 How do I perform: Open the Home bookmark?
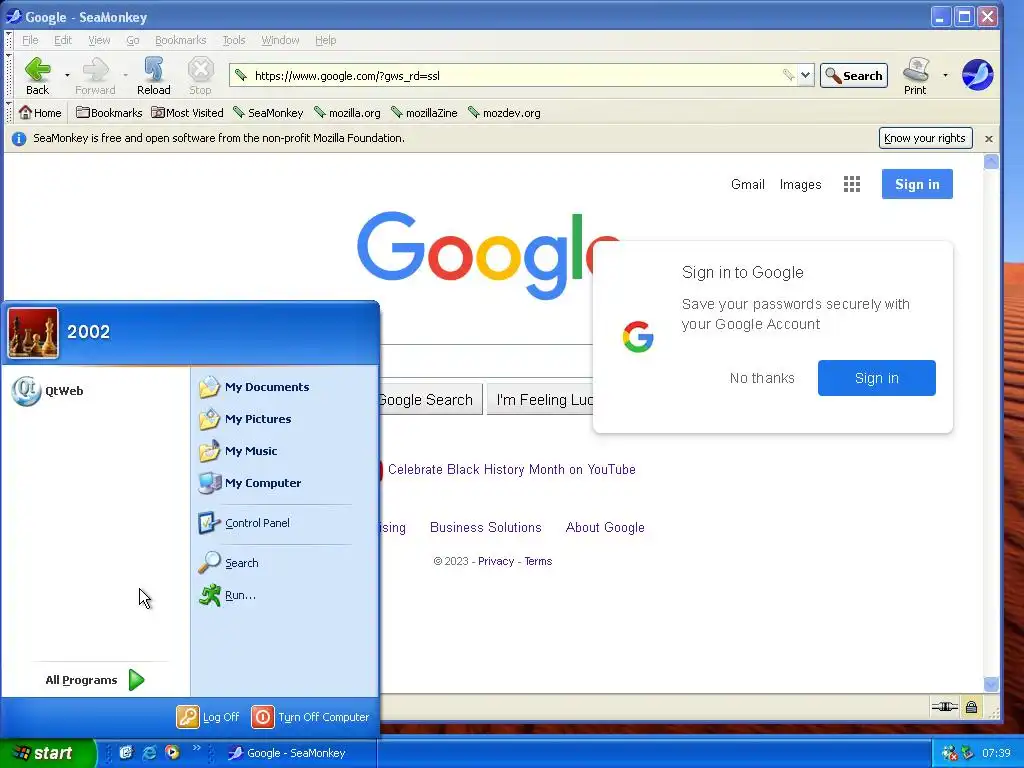(x=40, y=112)
